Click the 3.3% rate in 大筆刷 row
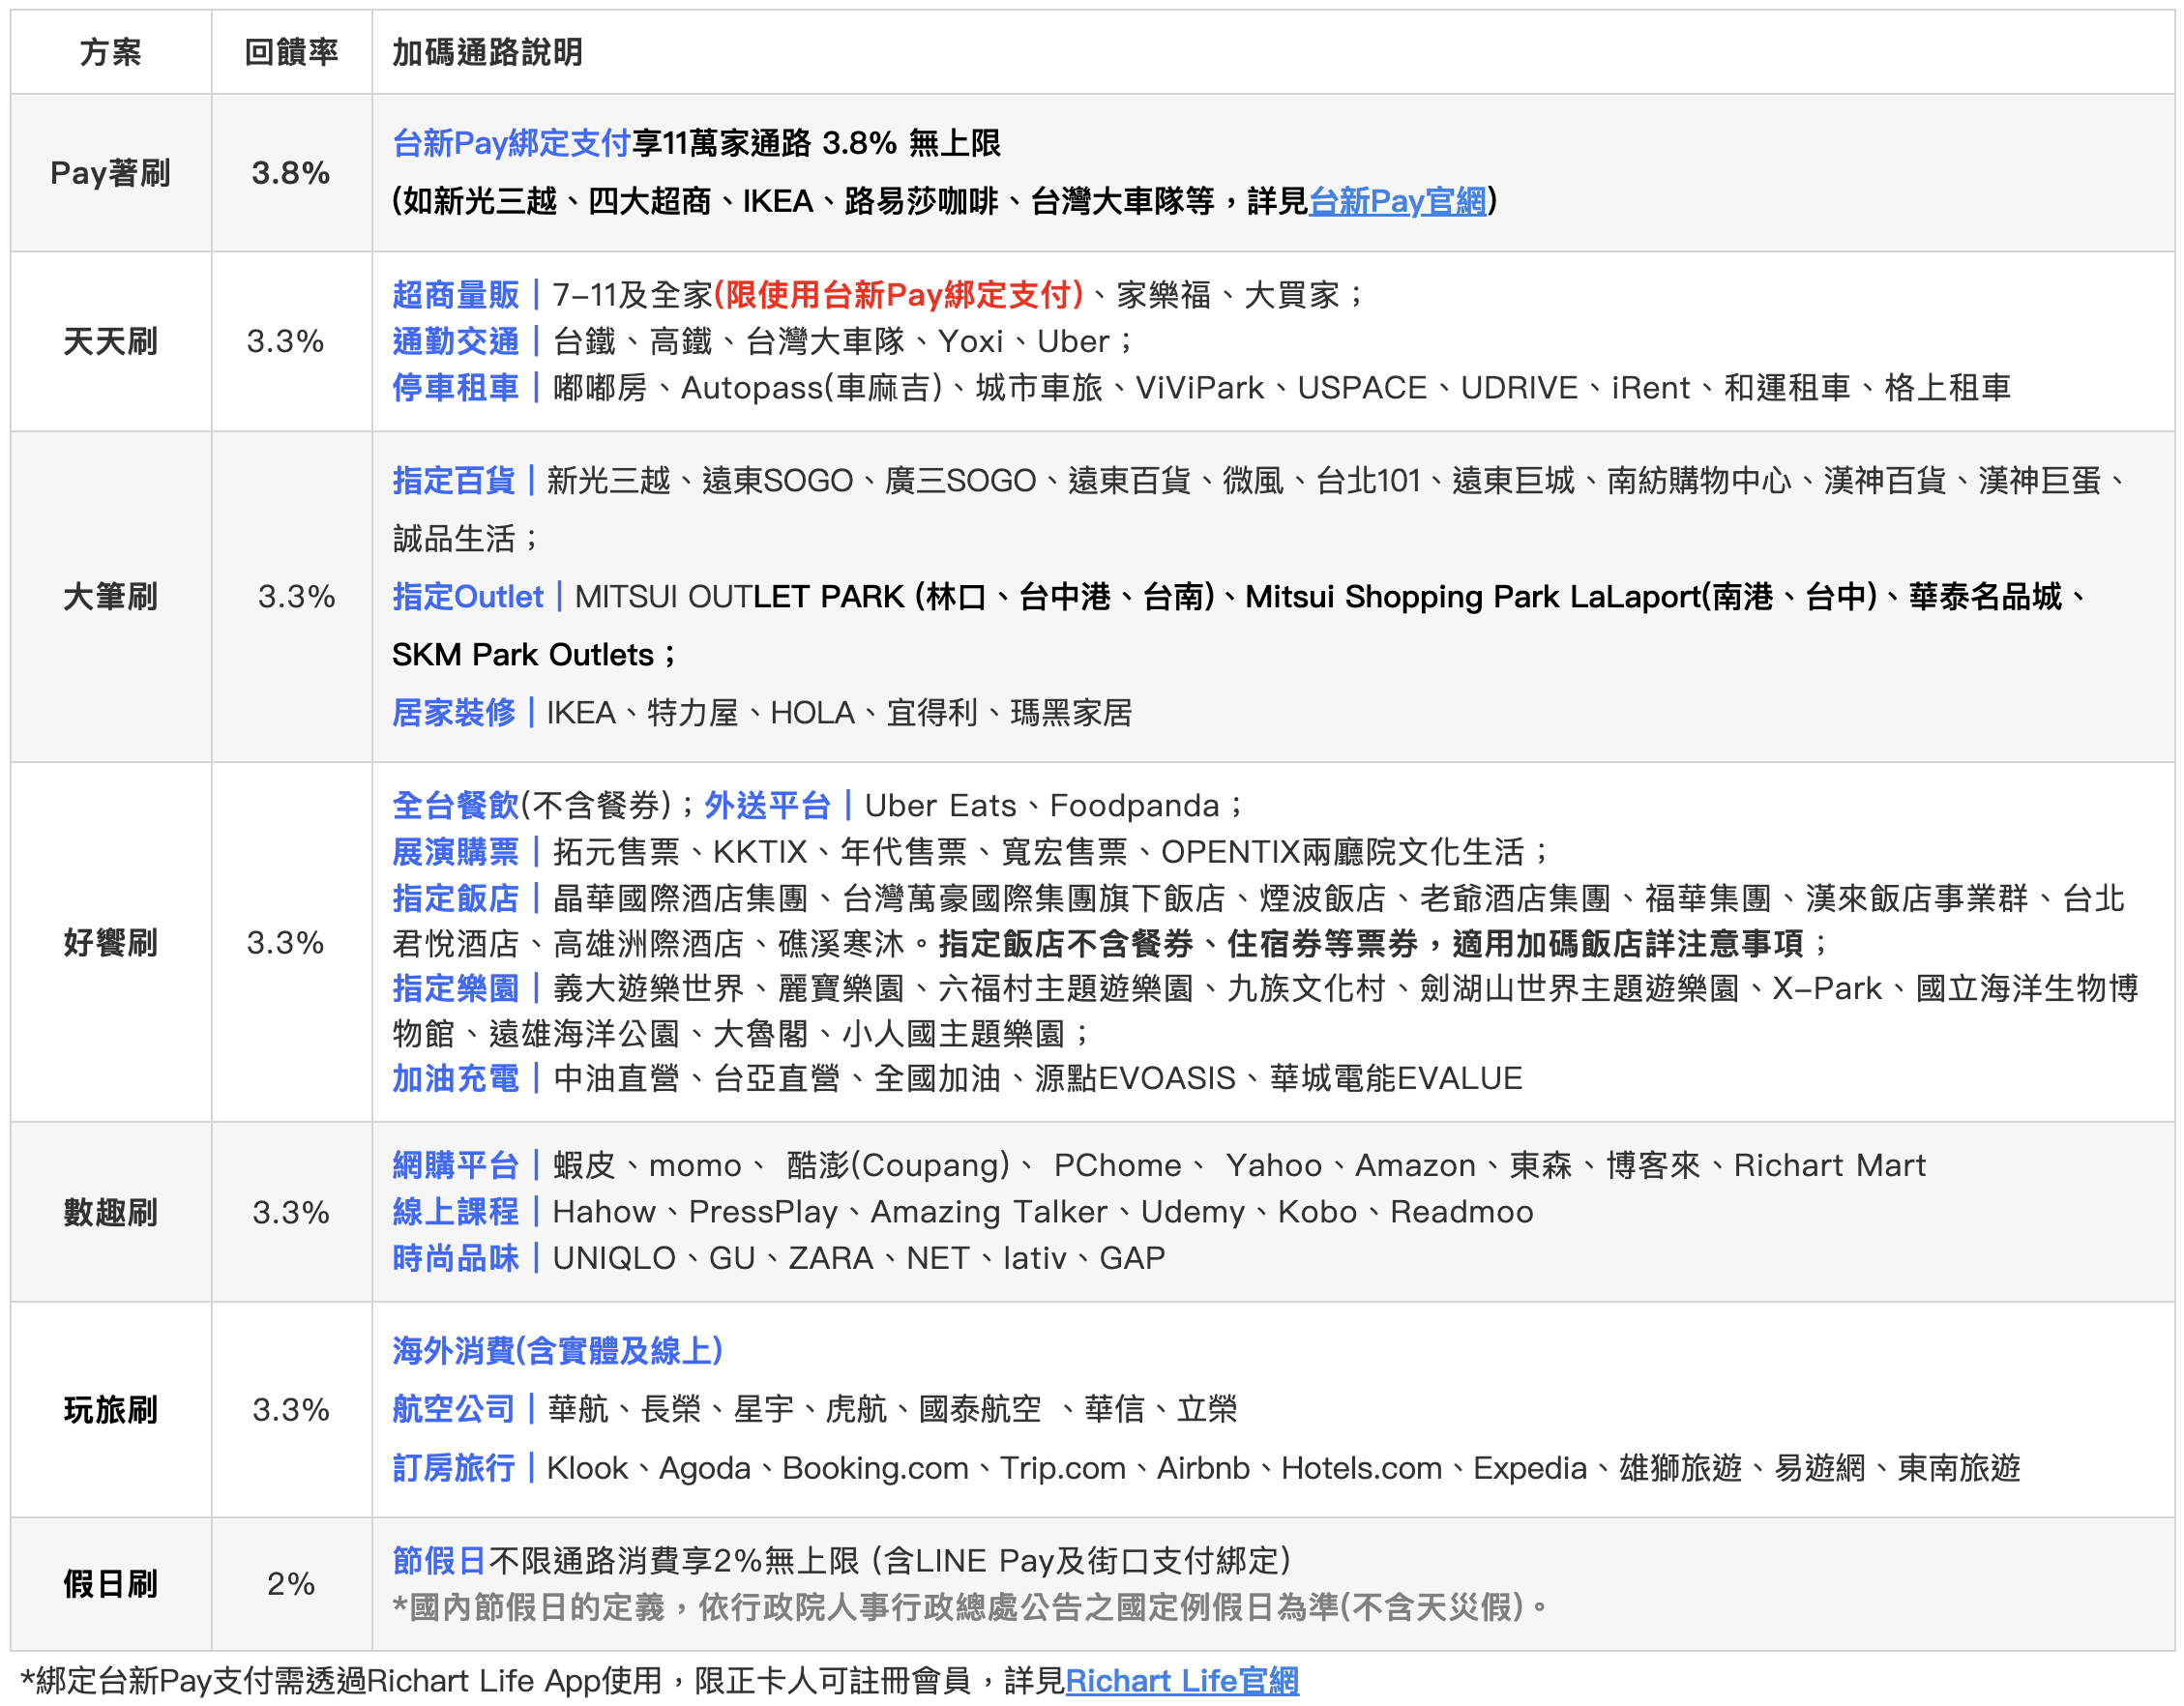 (296, 597)
